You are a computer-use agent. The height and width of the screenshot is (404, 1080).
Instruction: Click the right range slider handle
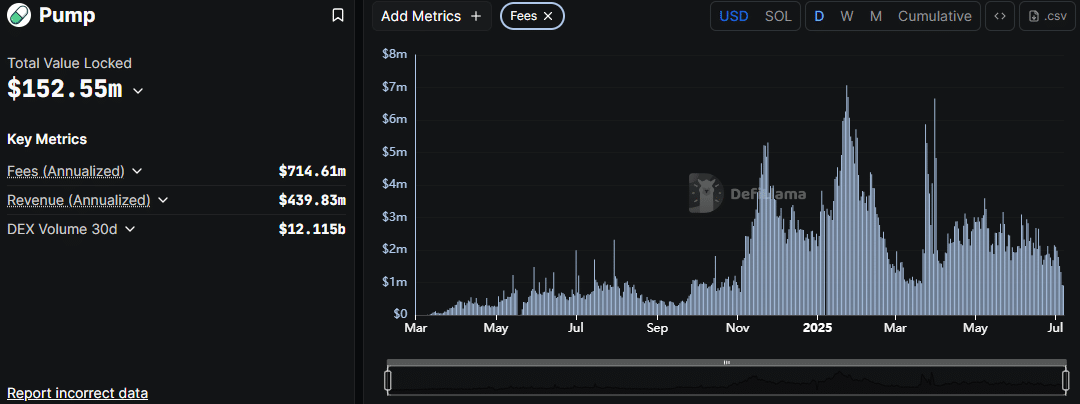(x=1066, y=380)
